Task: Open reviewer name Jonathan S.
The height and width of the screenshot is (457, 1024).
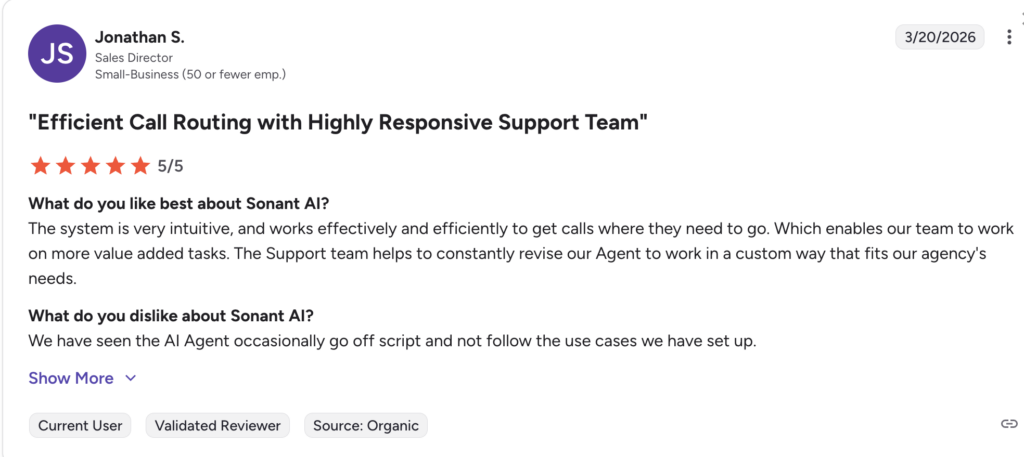Action: [x=140, y=37]
